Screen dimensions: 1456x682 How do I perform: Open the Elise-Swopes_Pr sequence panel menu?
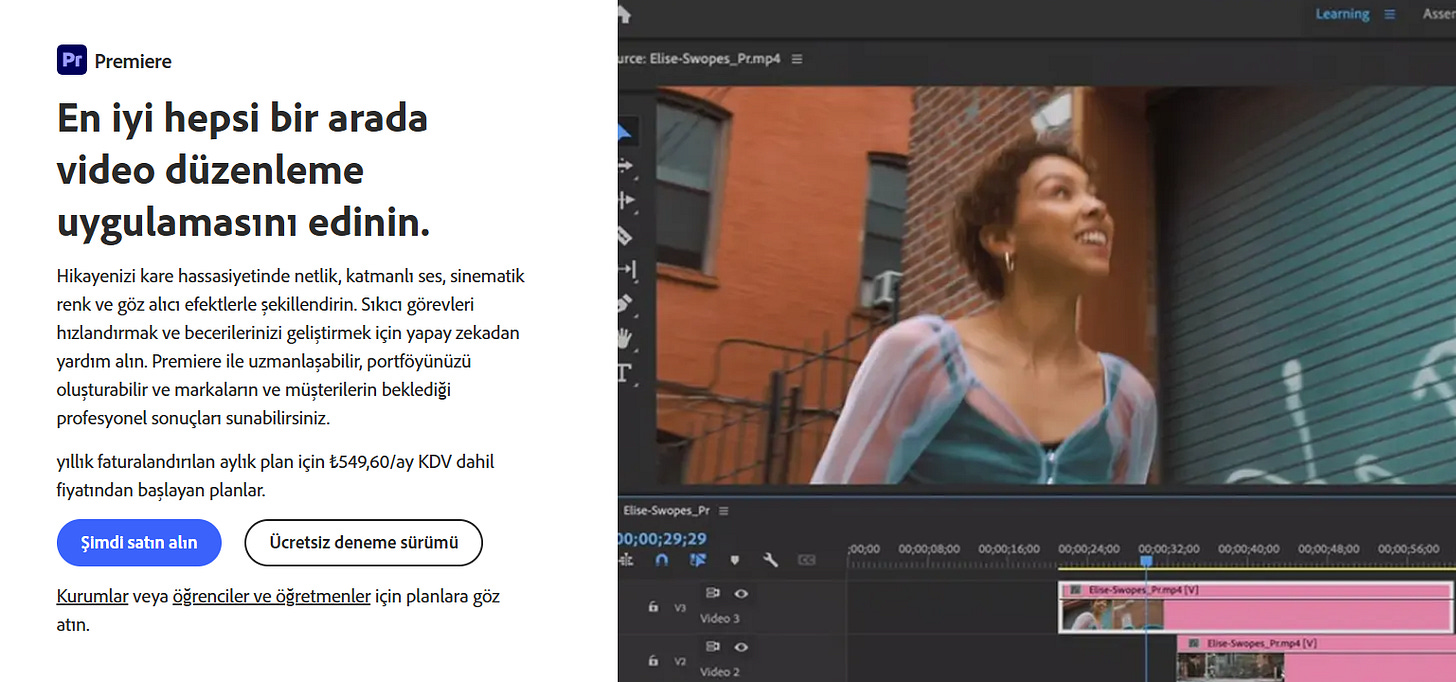click(x=724, y=510)
